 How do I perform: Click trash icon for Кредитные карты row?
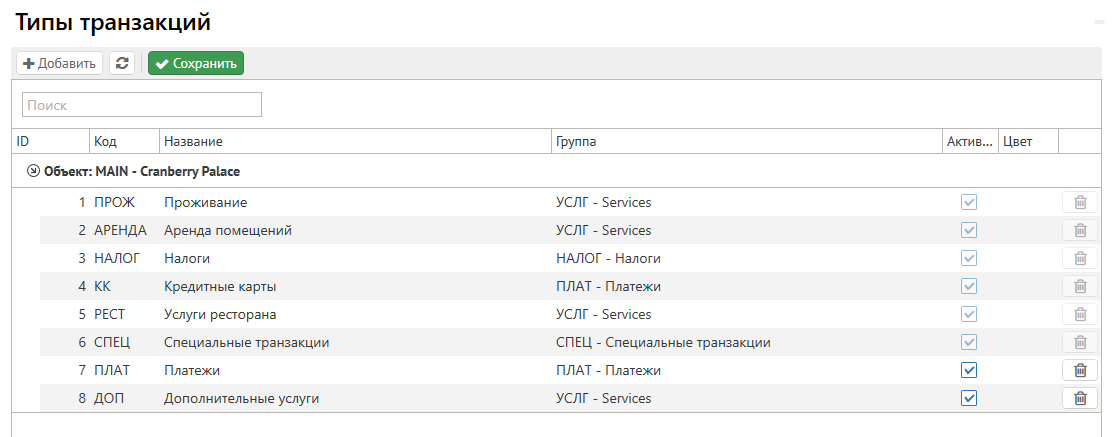click(x=1080, y=286)
